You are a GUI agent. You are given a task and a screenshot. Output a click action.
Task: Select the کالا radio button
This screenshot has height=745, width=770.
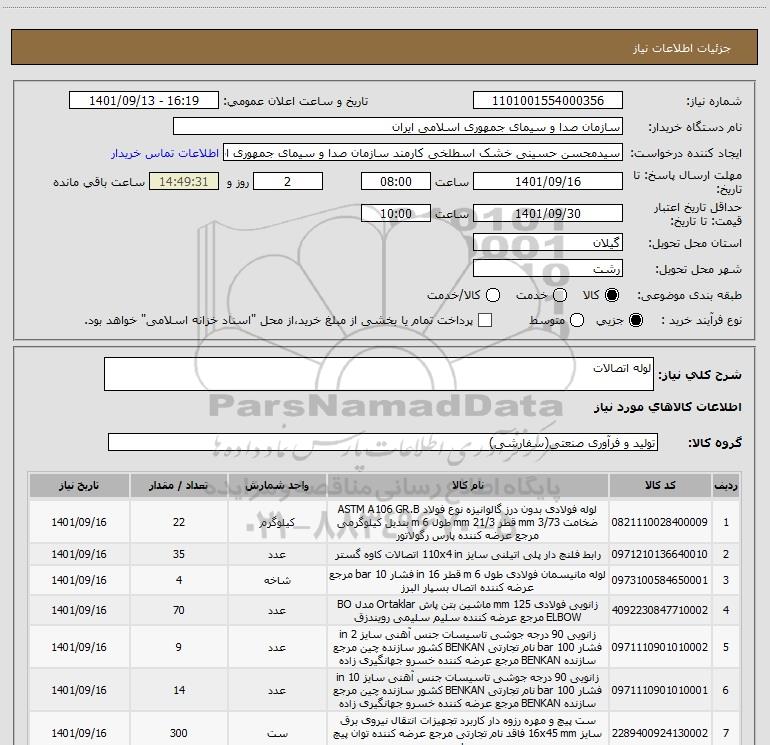pyautogui.click(x=611, y=295)
